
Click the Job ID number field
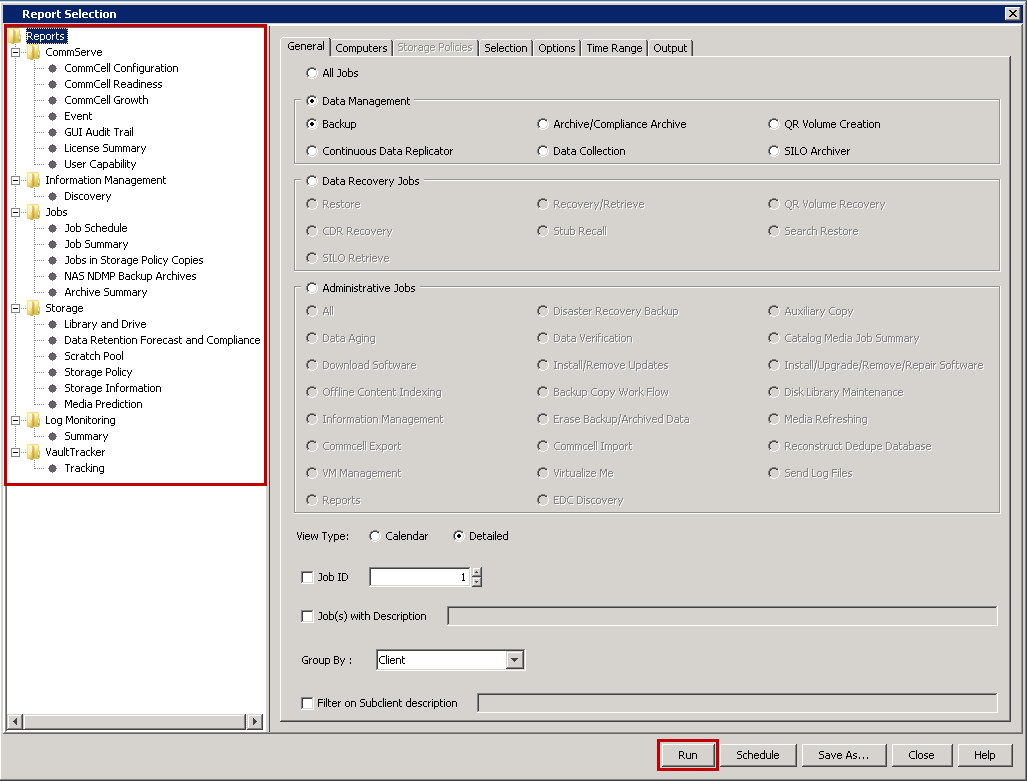click(x=420, y=577)
